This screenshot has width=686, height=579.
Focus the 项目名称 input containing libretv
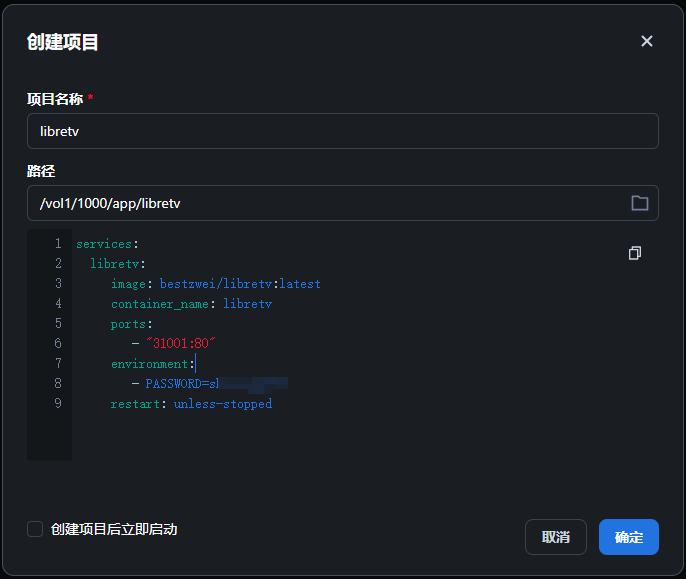(x=342, y=131)
